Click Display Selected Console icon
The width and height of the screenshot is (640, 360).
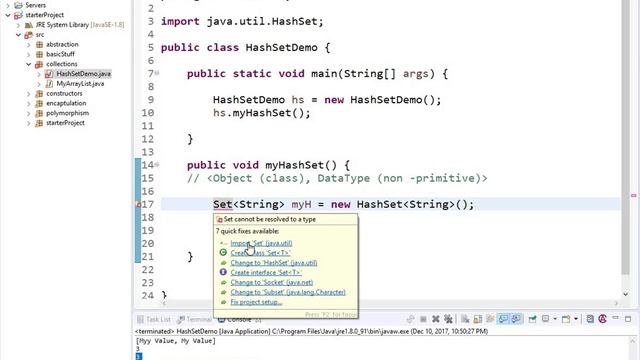pos(545,318)
